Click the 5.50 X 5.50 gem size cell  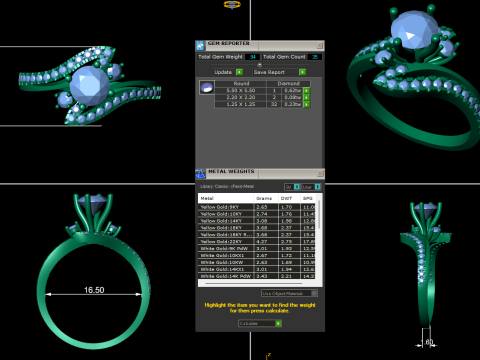[x=241, y=90]
